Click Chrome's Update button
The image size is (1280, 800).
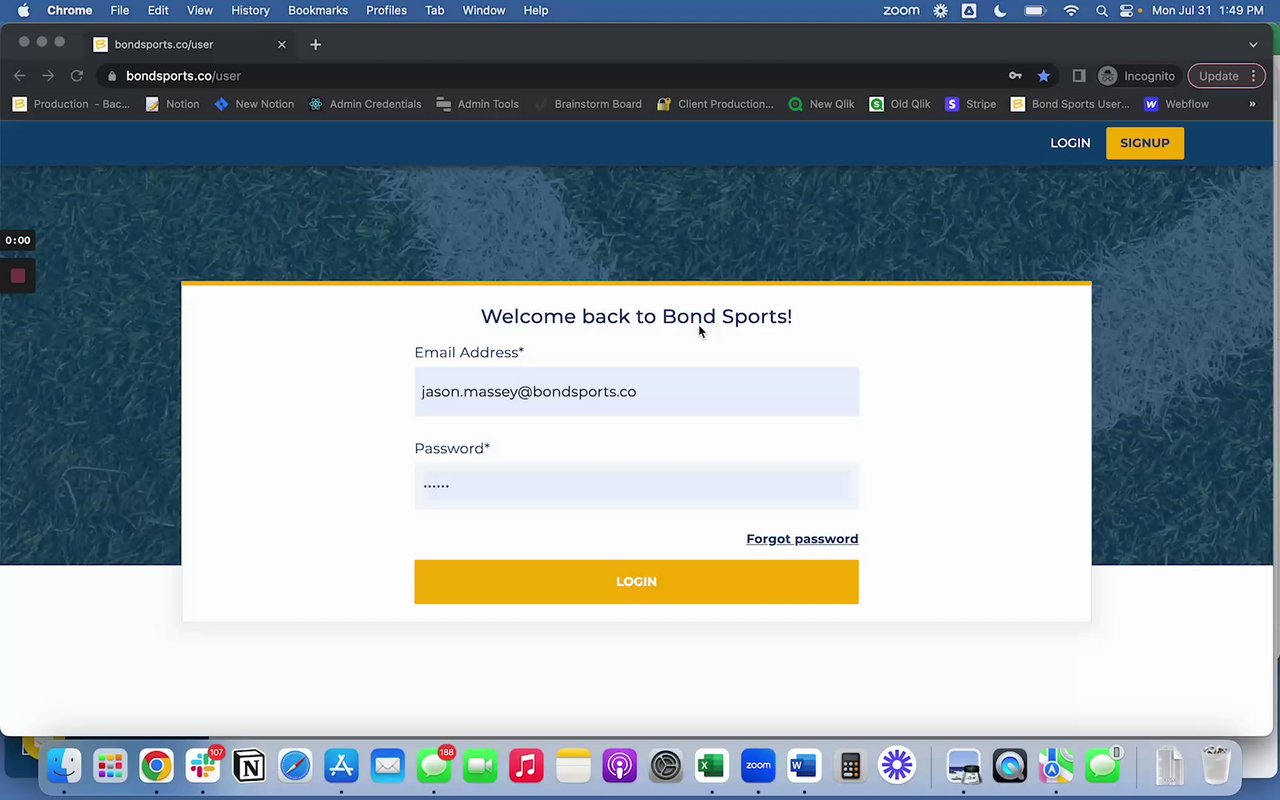pyautogui.click(x=1227, y=76)
